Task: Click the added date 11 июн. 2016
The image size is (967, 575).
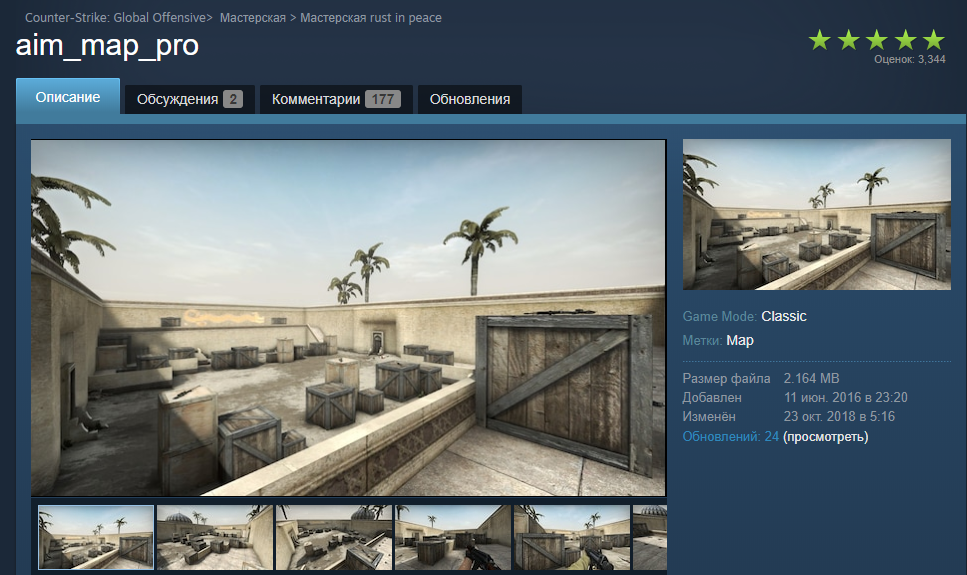Action: coord(823,397)
